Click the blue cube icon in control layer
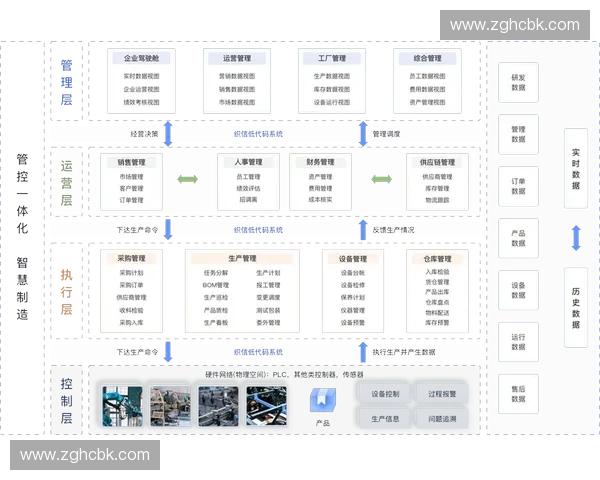The height and width of the screenshot is (480, 600). (x=322, y=400)
